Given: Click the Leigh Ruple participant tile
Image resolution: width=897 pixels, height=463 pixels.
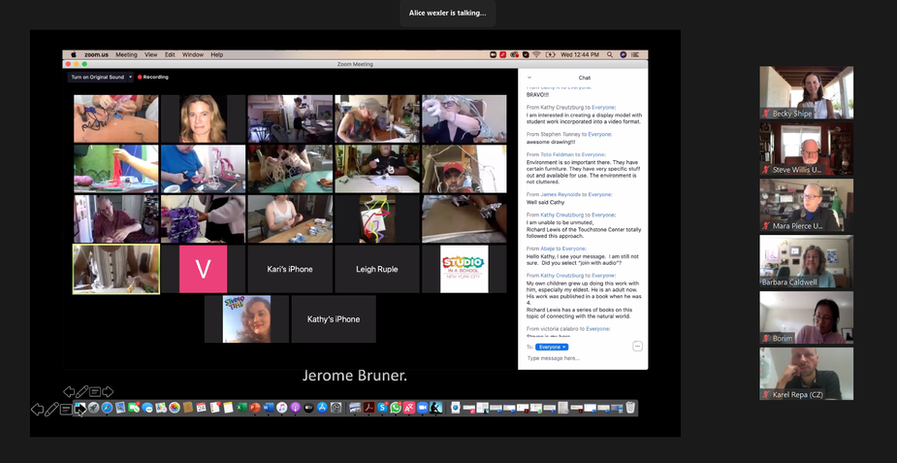Looking at the screenshot, I should coord(377,269).
